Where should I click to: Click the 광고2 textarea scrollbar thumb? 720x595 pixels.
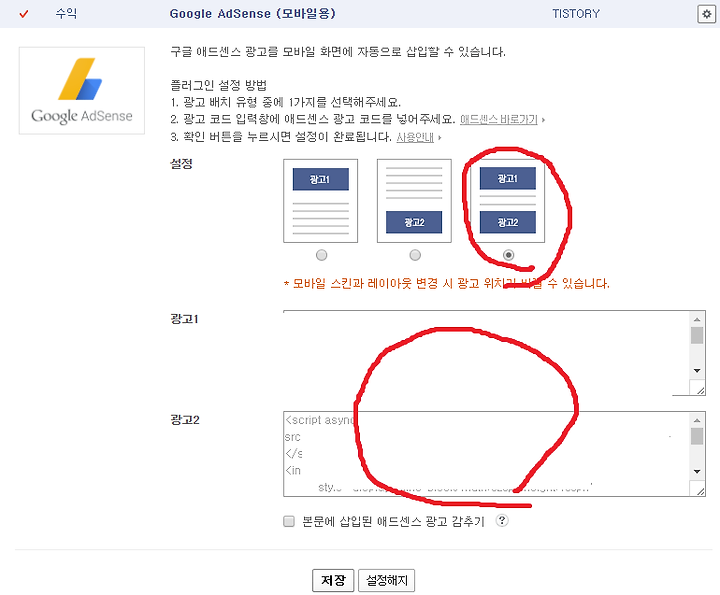point(697,436)
